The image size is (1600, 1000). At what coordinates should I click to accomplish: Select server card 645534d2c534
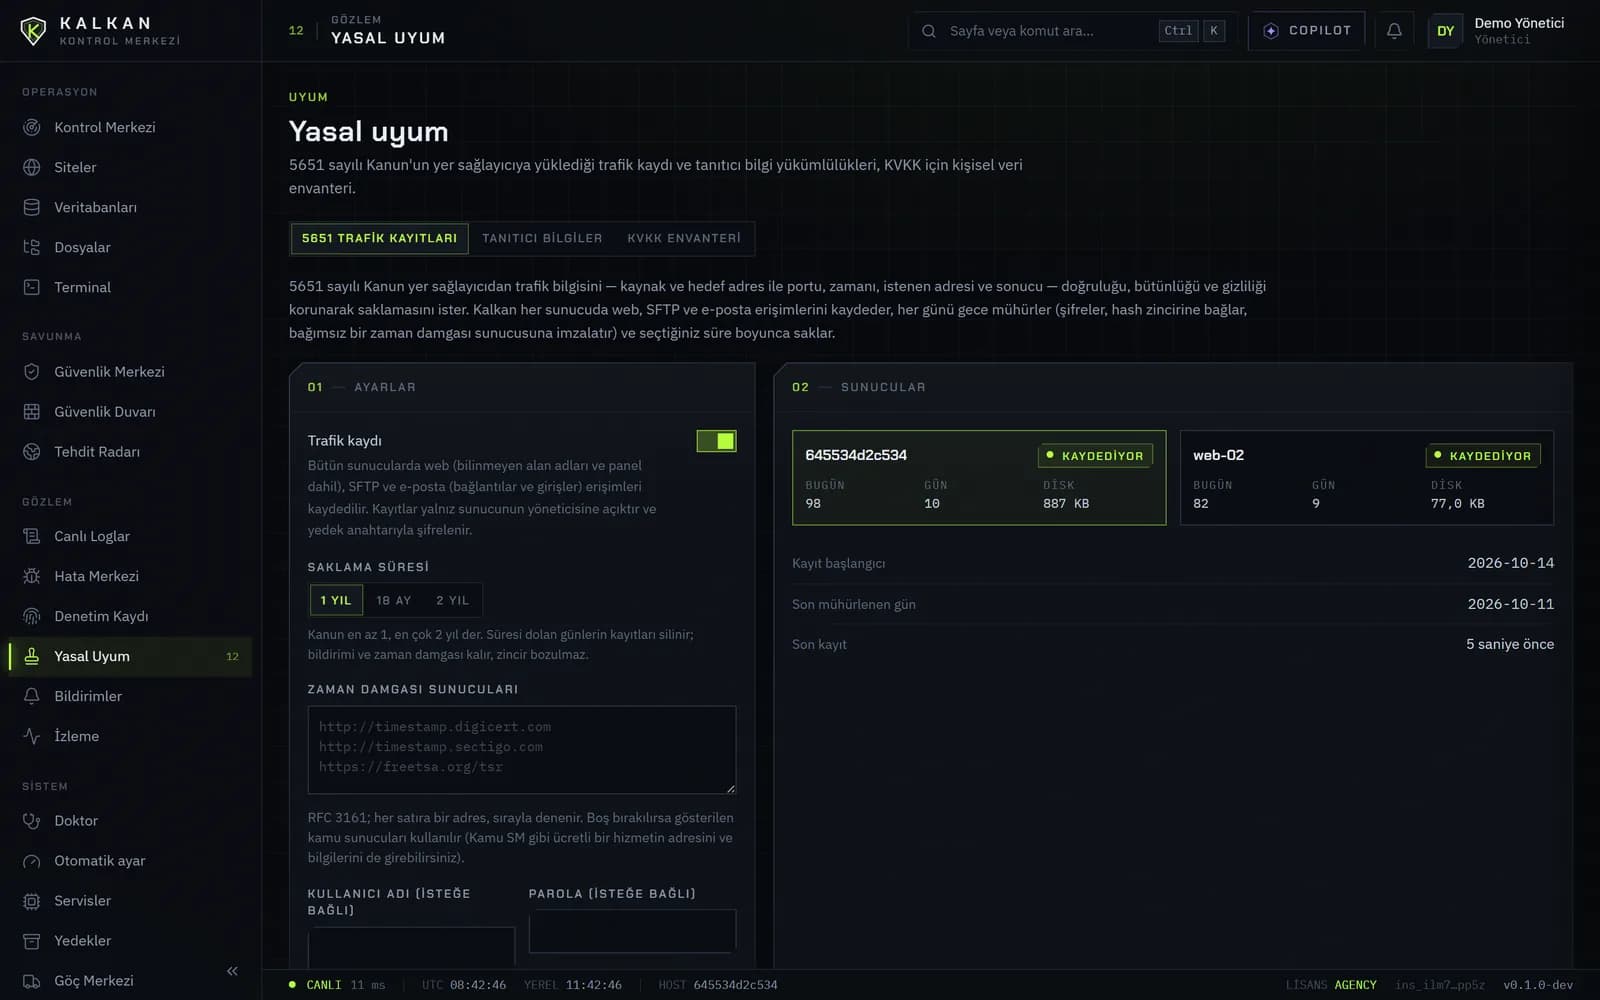pos(979,478)
